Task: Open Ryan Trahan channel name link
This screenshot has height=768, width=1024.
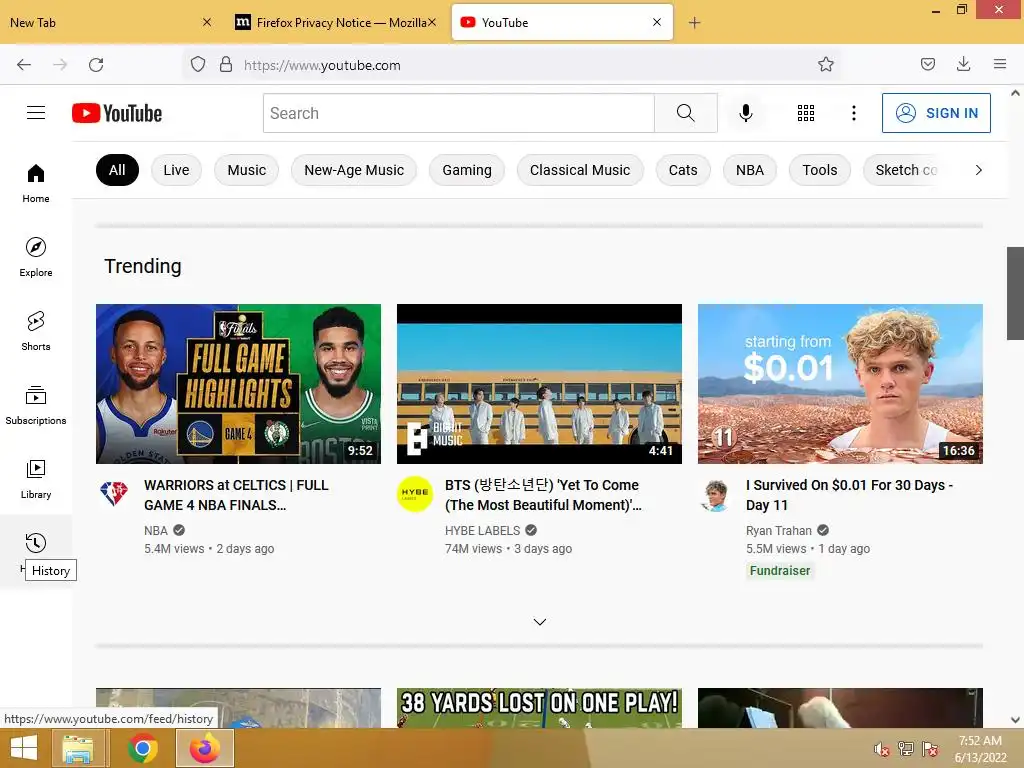Action: tap(778, 530)
